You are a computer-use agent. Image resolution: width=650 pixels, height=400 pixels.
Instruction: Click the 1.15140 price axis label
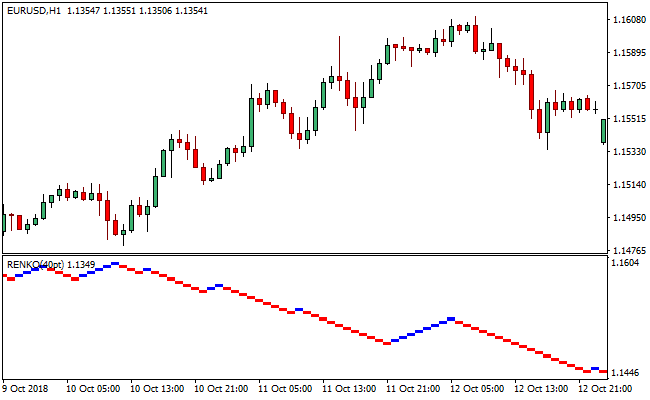(630, 184)
